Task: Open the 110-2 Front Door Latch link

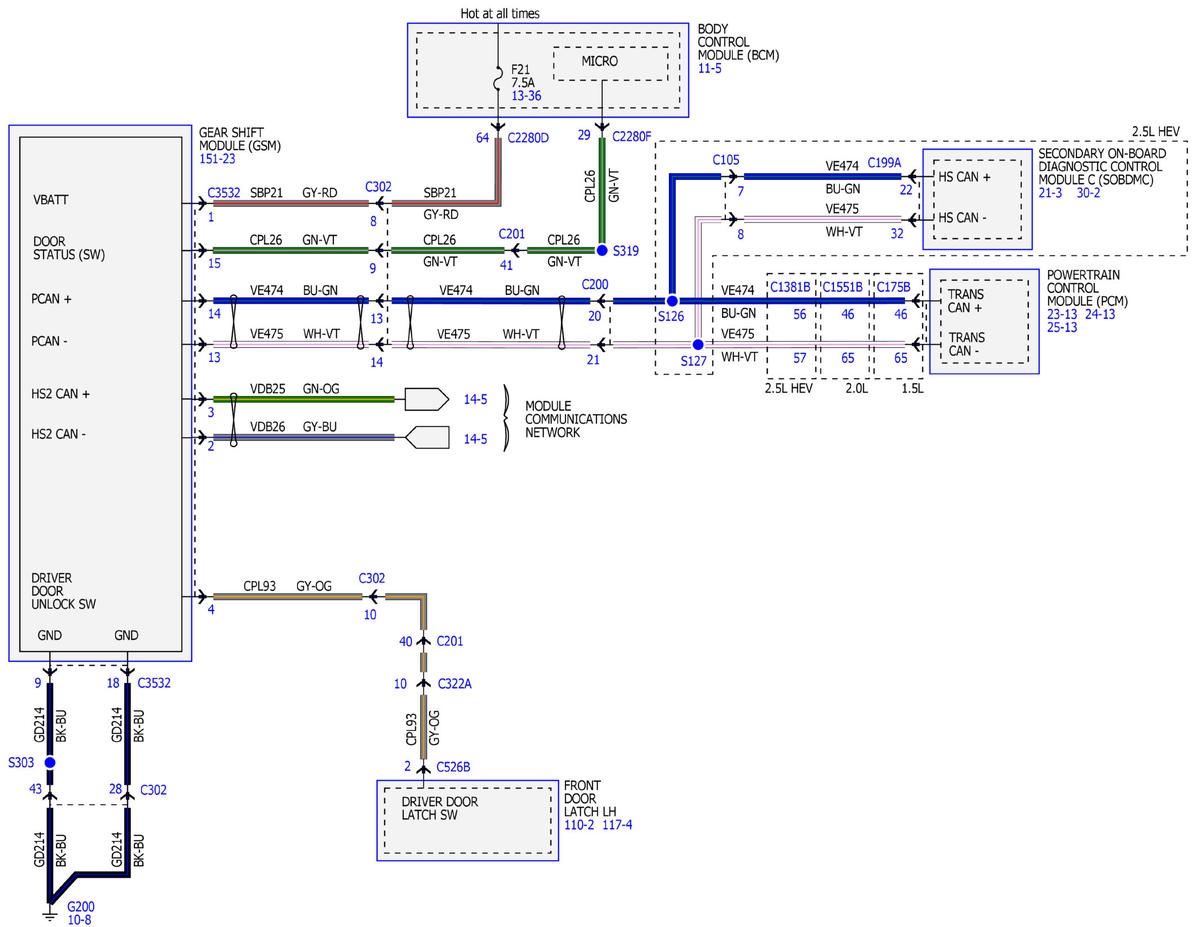Action: click(x=580, y=825)
